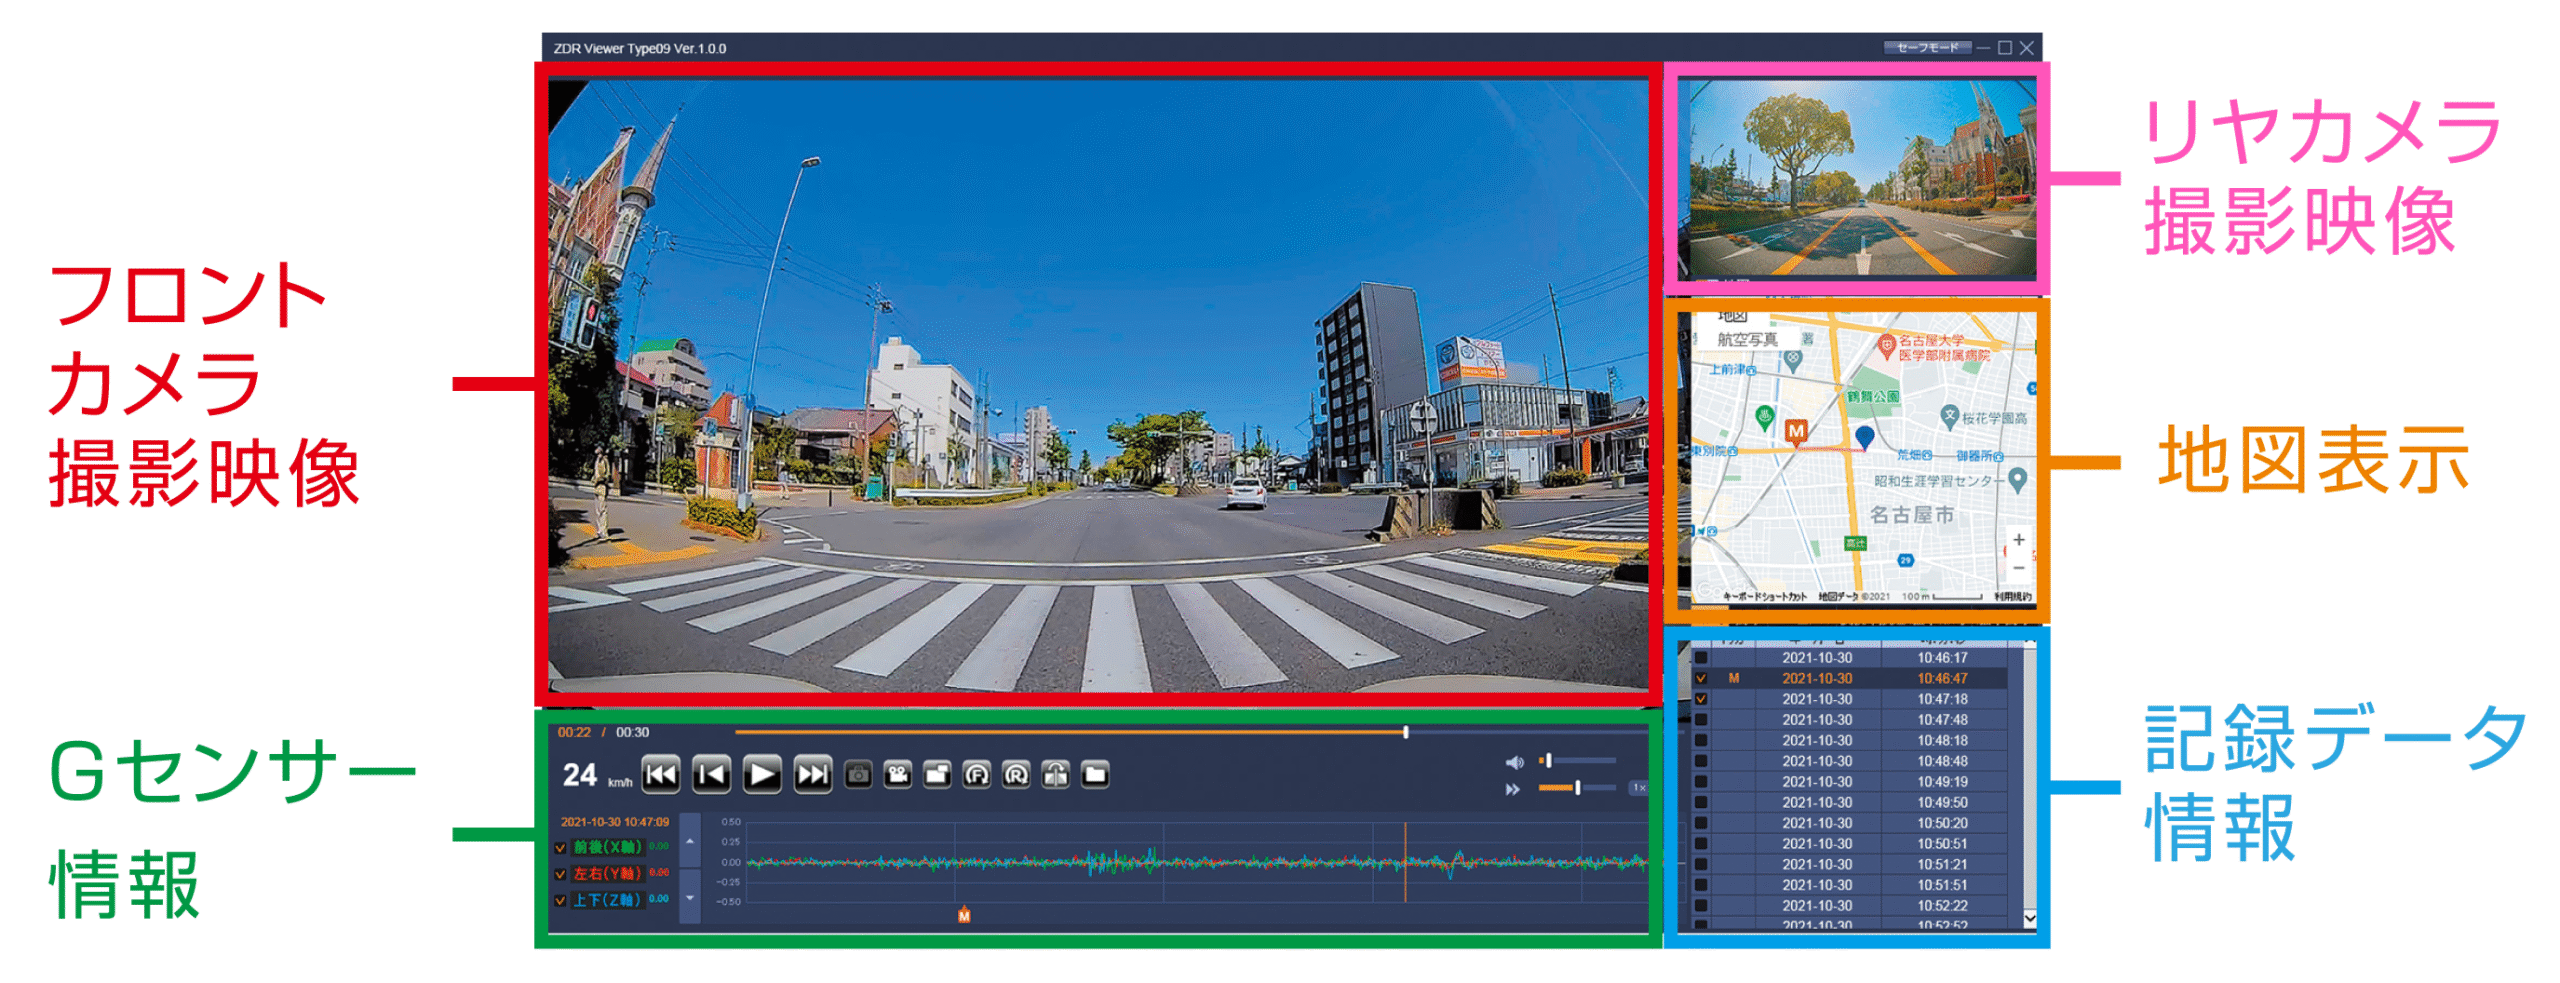Open folder icon in playback toolbar
Viewport: 2560px width, 983px height.
point(1095,774)
